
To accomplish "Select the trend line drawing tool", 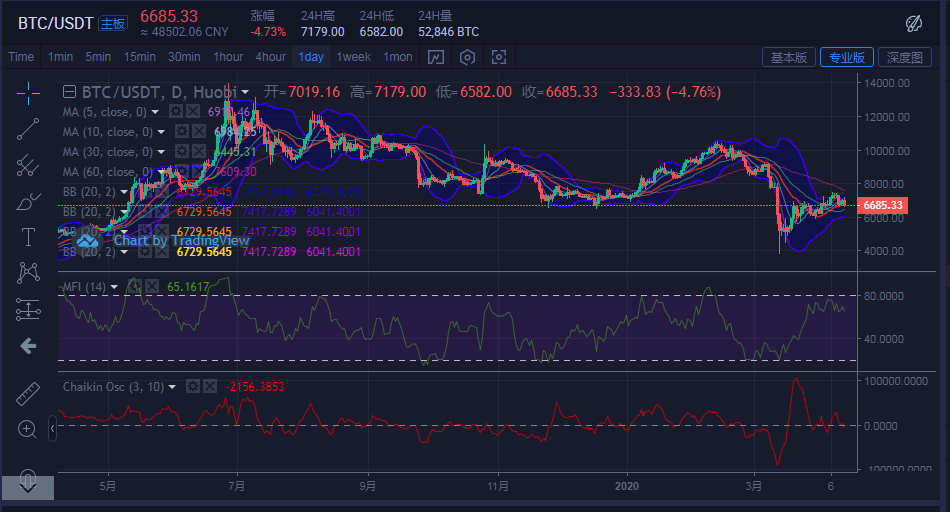I will pos(28,129).
